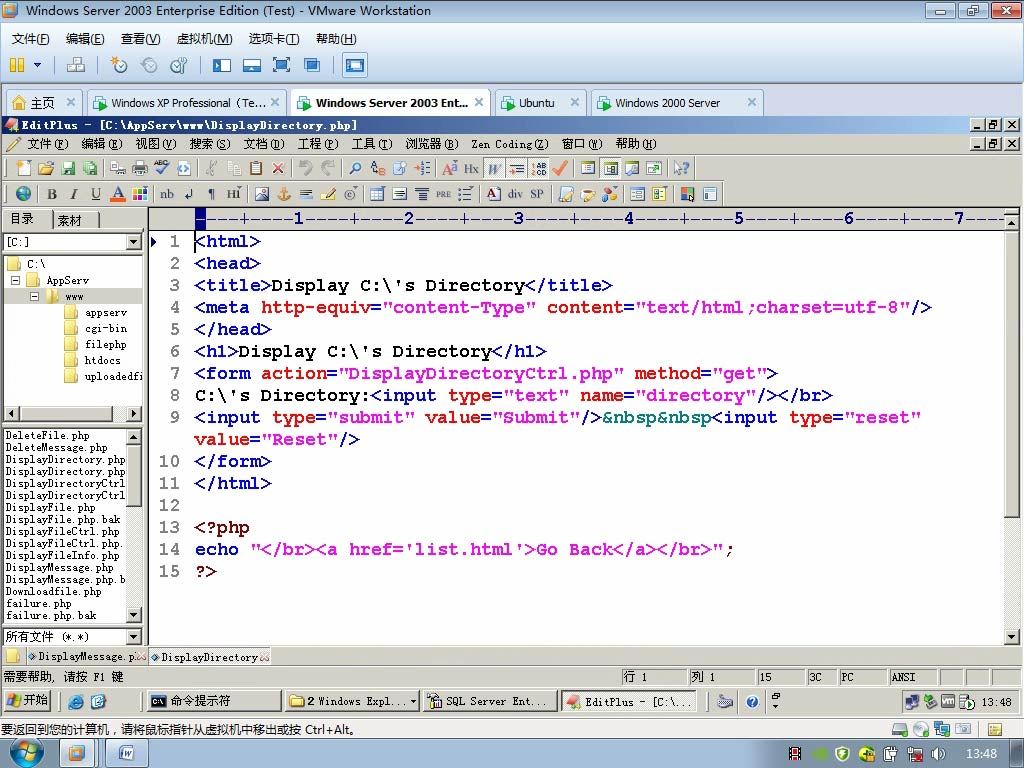Click the VMware snapshot manager icon
The width and height of the screenshot is (1024, 768).
pos(178,65)
